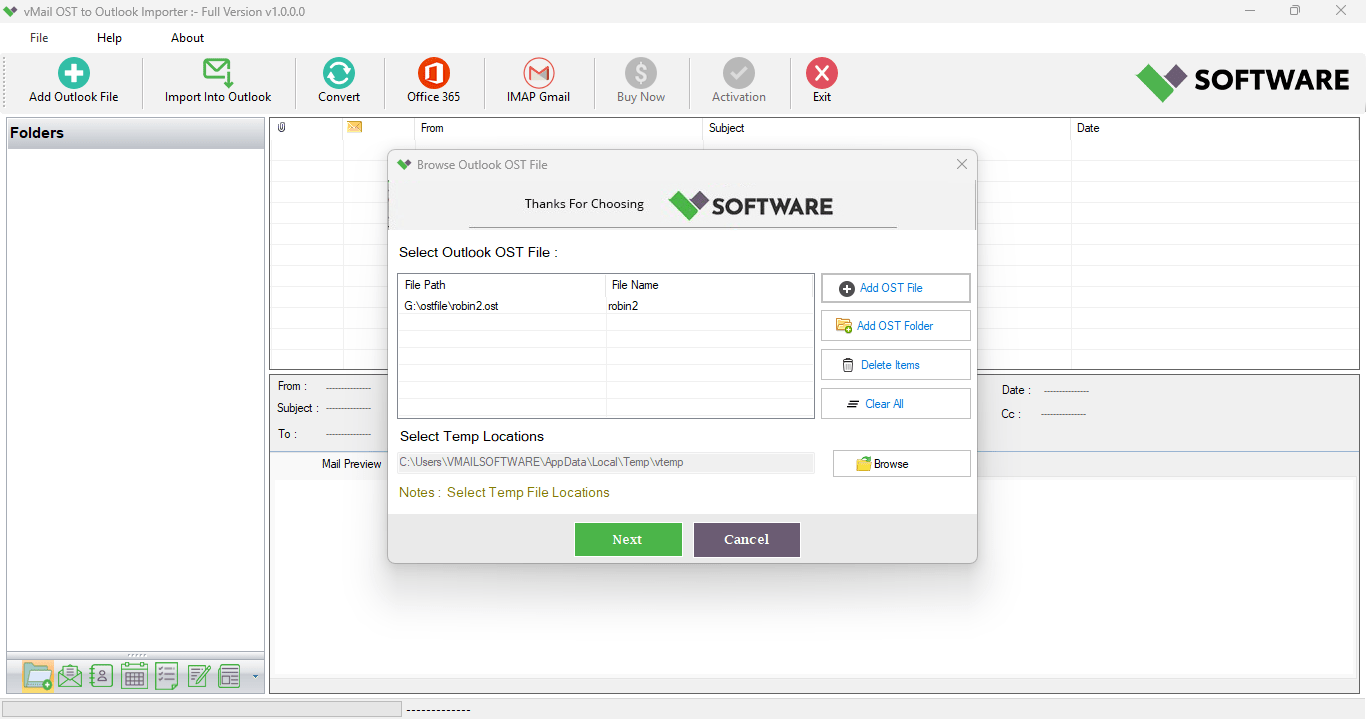Switch to the Mail Preview tab
The width and height of the screenshot is (1366, 720).
[351, 464]
